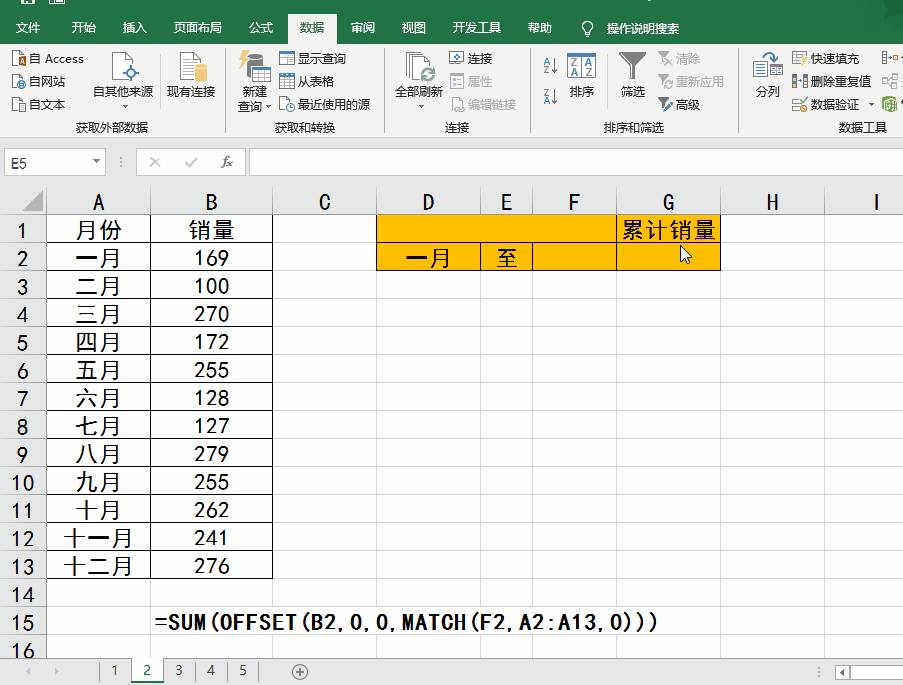
Task: Open the Developer (开发工具) ribbon tab
Action: point(477,28)
